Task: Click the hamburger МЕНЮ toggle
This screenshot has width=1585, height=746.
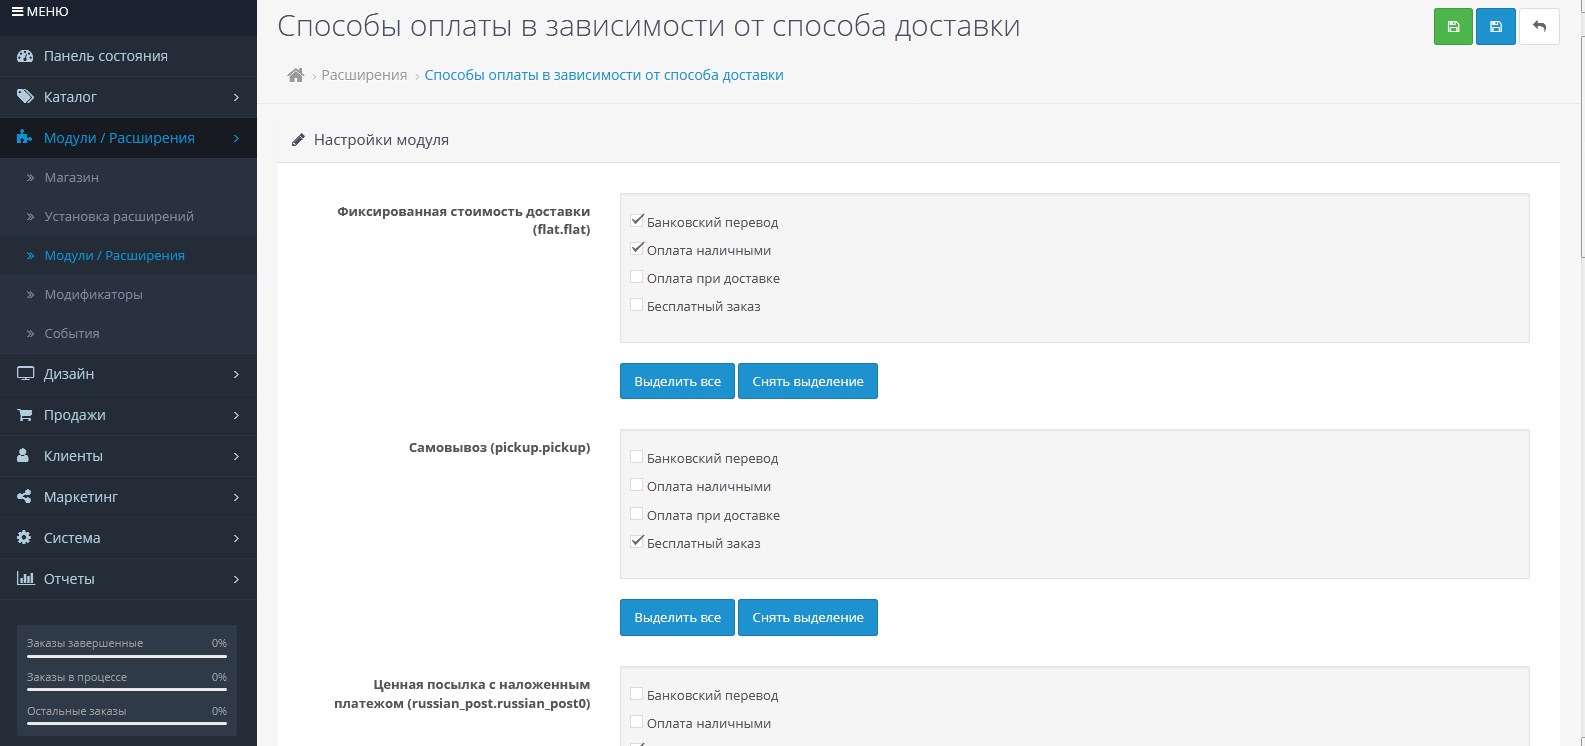Action: [x=40, y=12]
